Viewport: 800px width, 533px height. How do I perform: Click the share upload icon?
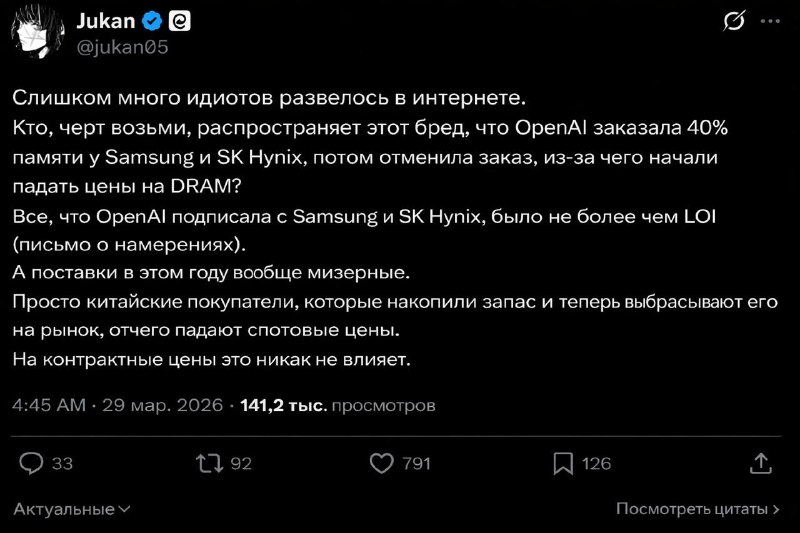coord(761,463)
